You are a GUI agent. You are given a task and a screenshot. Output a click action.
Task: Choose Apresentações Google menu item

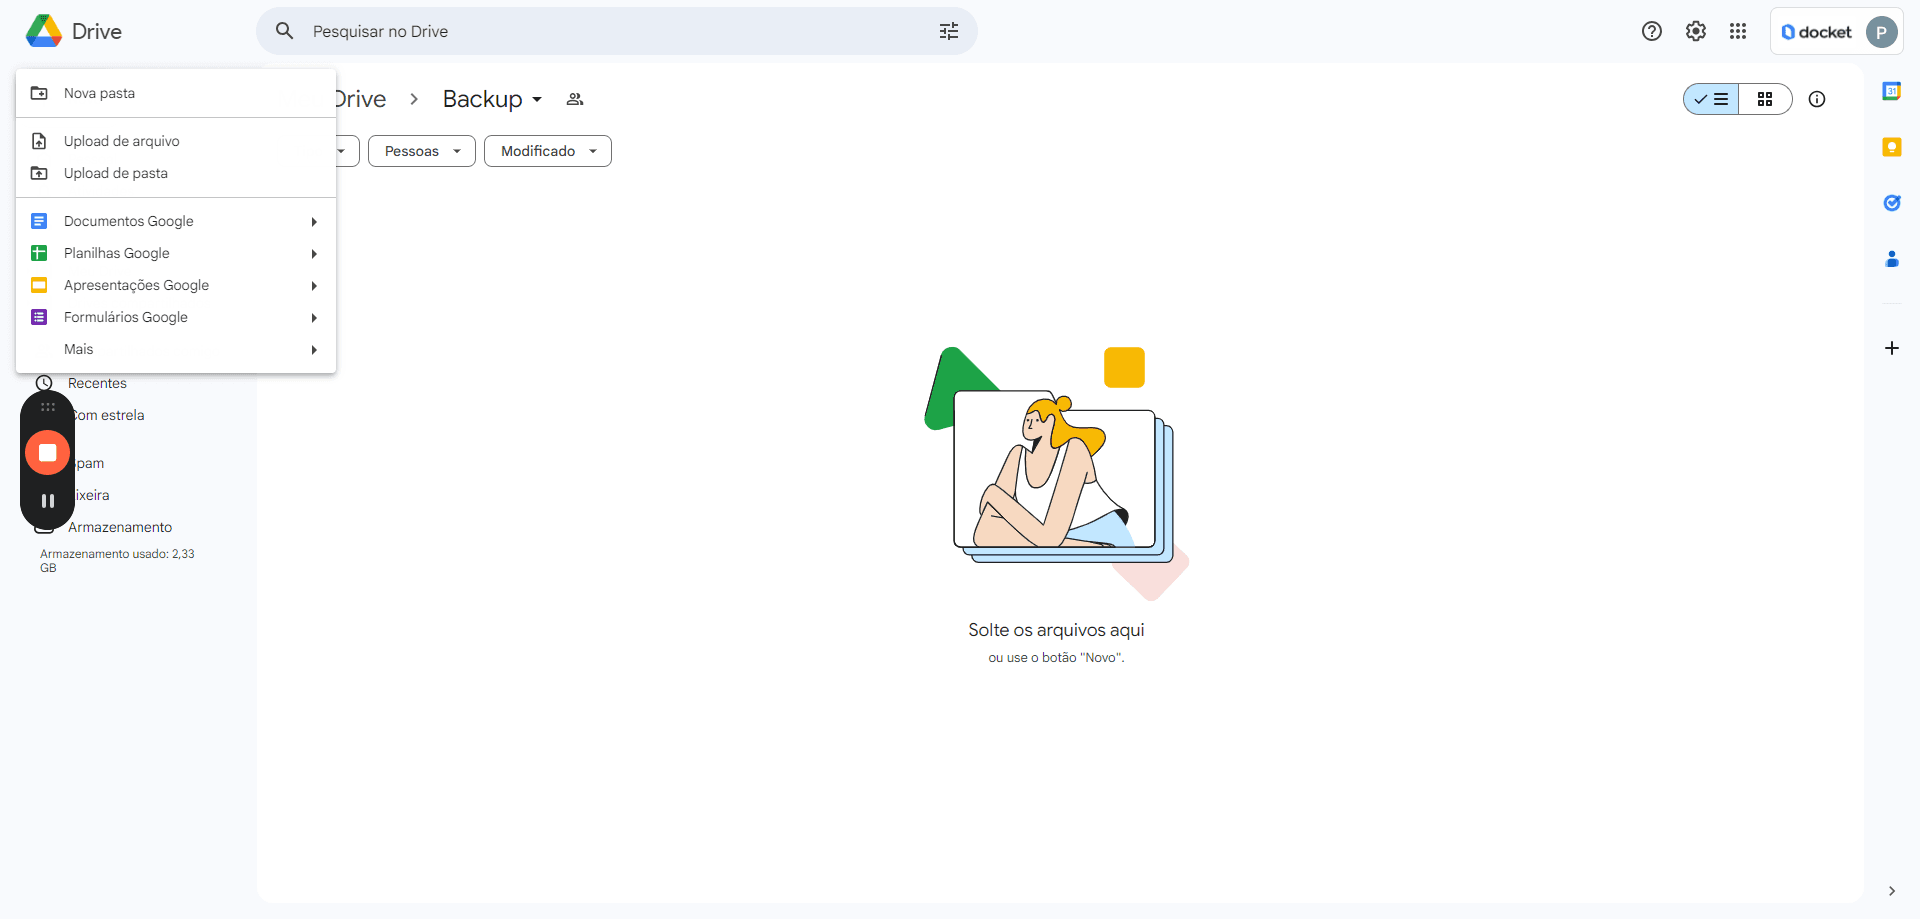pos(176,285)
